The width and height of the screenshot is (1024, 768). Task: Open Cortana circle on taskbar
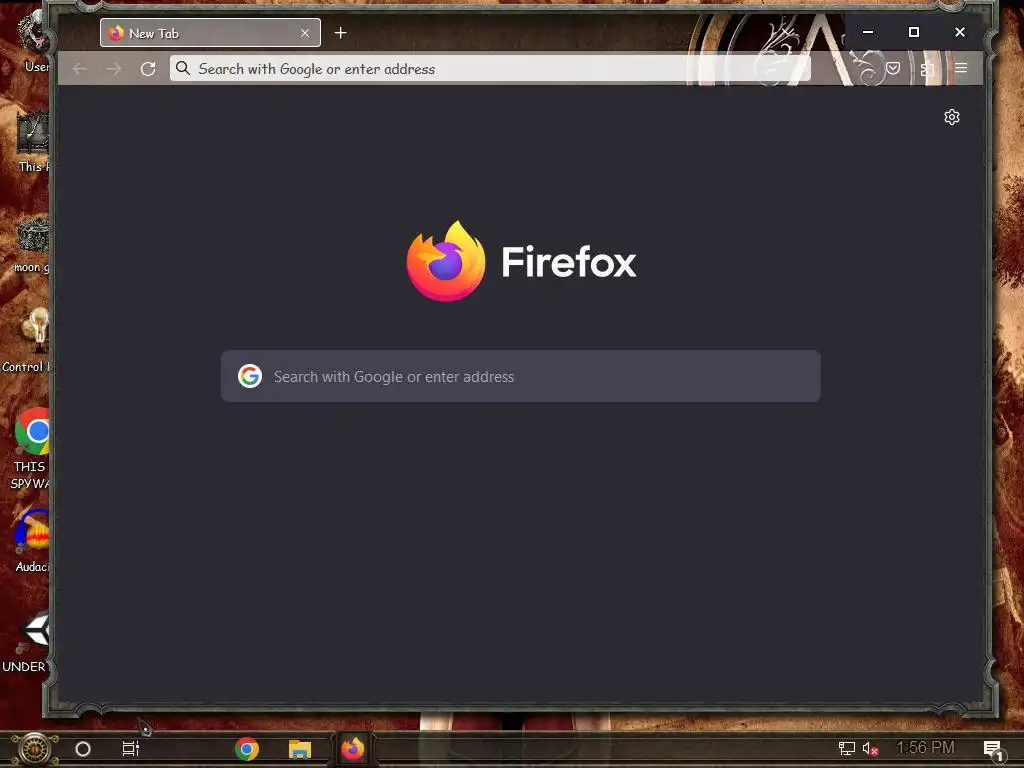tap(83, 749)
